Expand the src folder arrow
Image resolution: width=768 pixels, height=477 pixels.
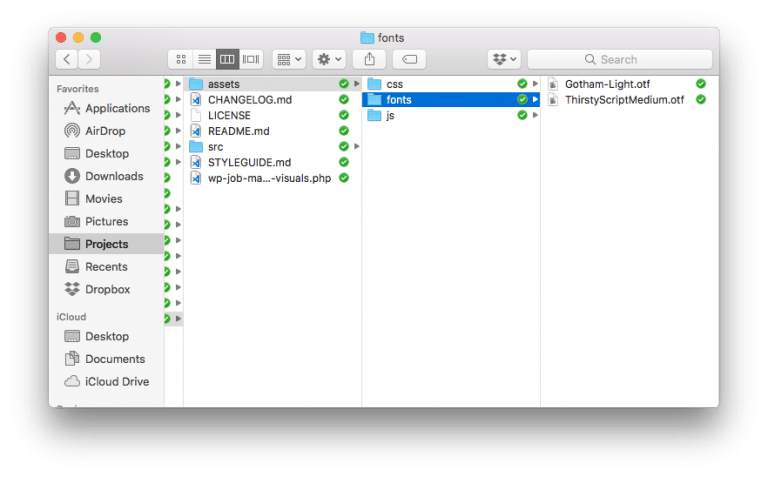pos(357,147)
